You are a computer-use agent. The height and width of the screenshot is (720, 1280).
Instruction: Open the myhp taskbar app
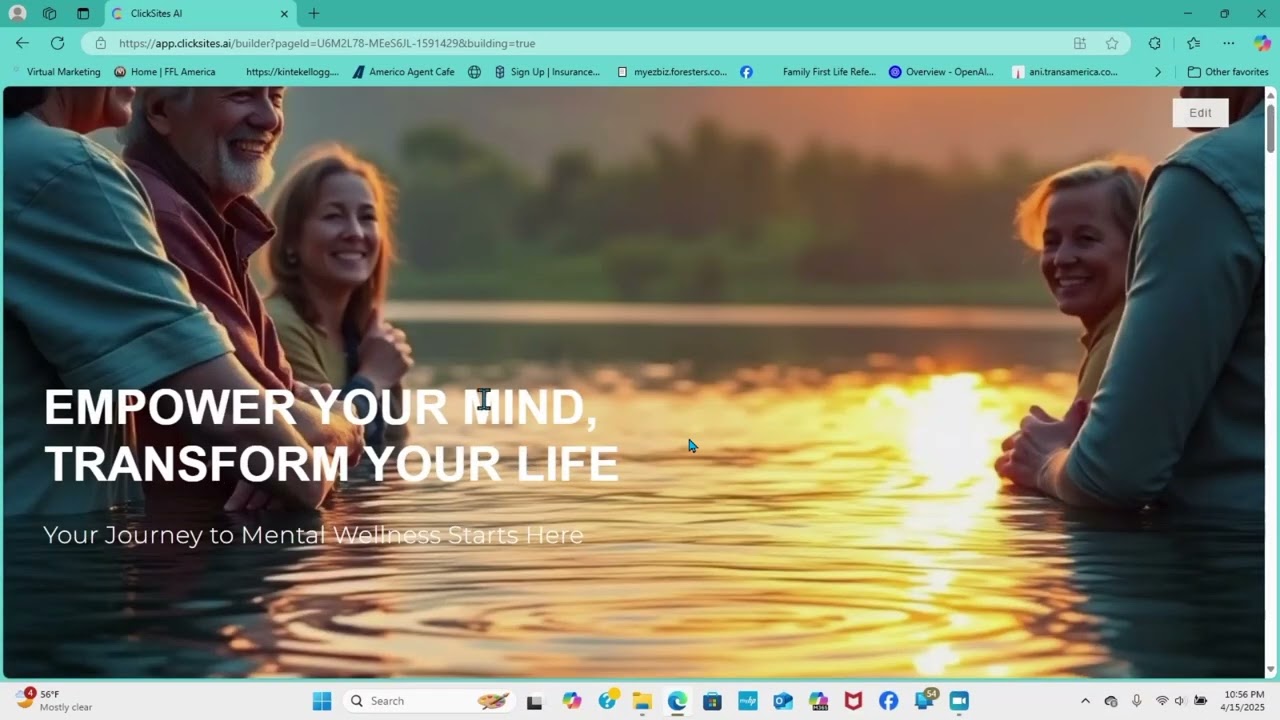click(x=747, y=701)
